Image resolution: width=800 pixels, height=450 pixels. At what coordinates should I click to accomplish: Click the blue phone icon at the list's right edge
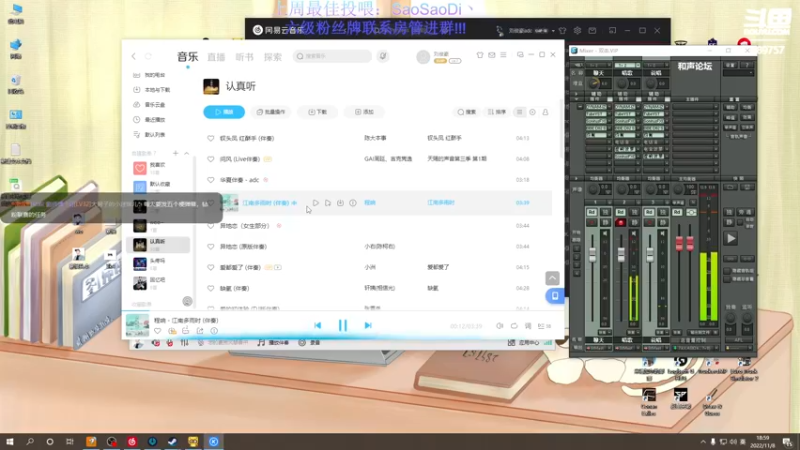(555, 296)
